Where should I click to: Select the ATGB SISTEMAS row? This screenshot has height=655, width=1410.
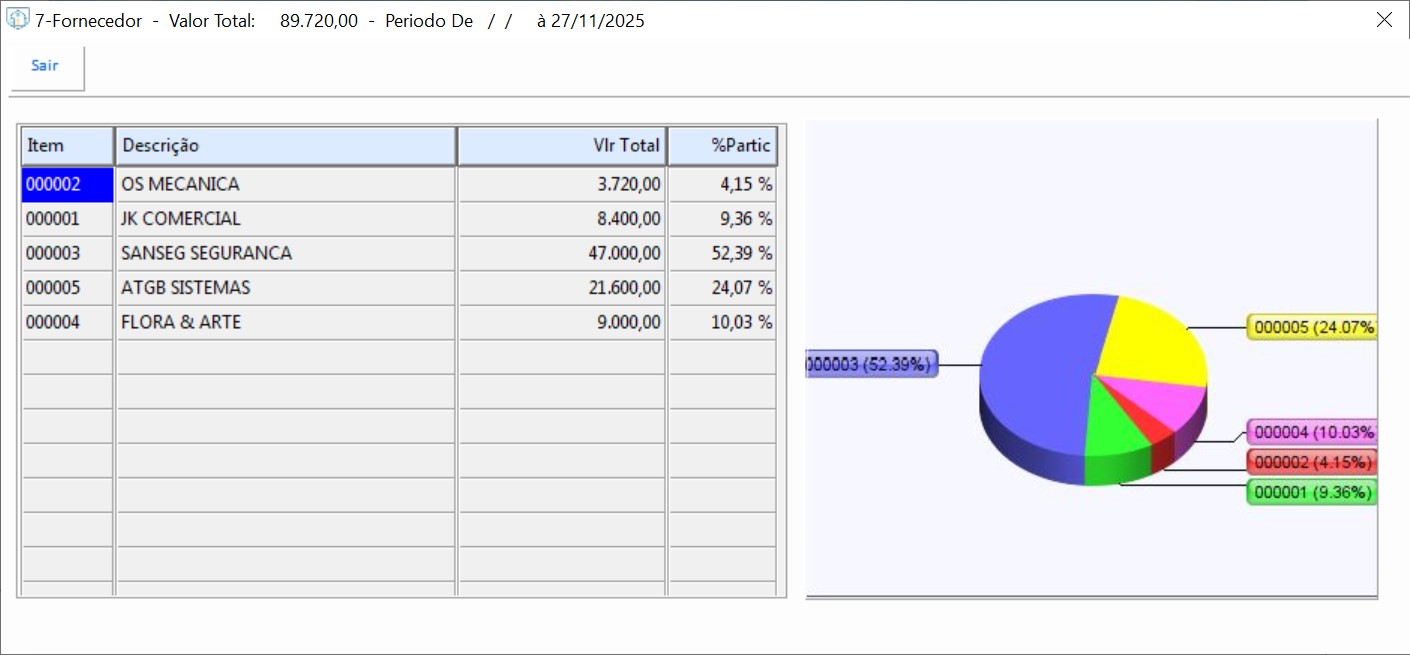coord(286,288)
